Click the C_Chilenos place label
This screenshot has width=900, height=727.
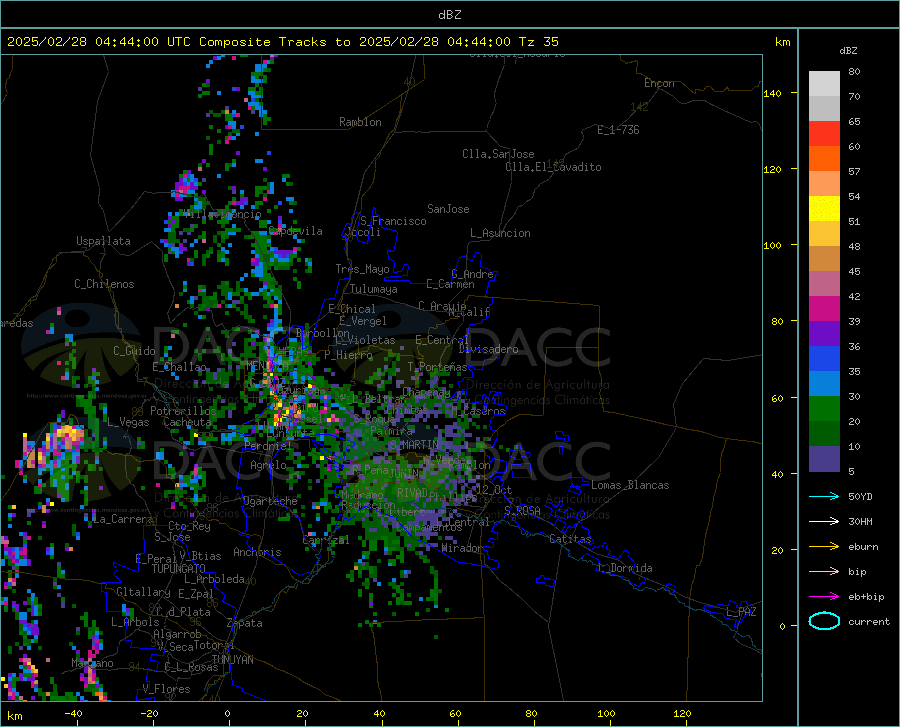[x=104, y=284]
